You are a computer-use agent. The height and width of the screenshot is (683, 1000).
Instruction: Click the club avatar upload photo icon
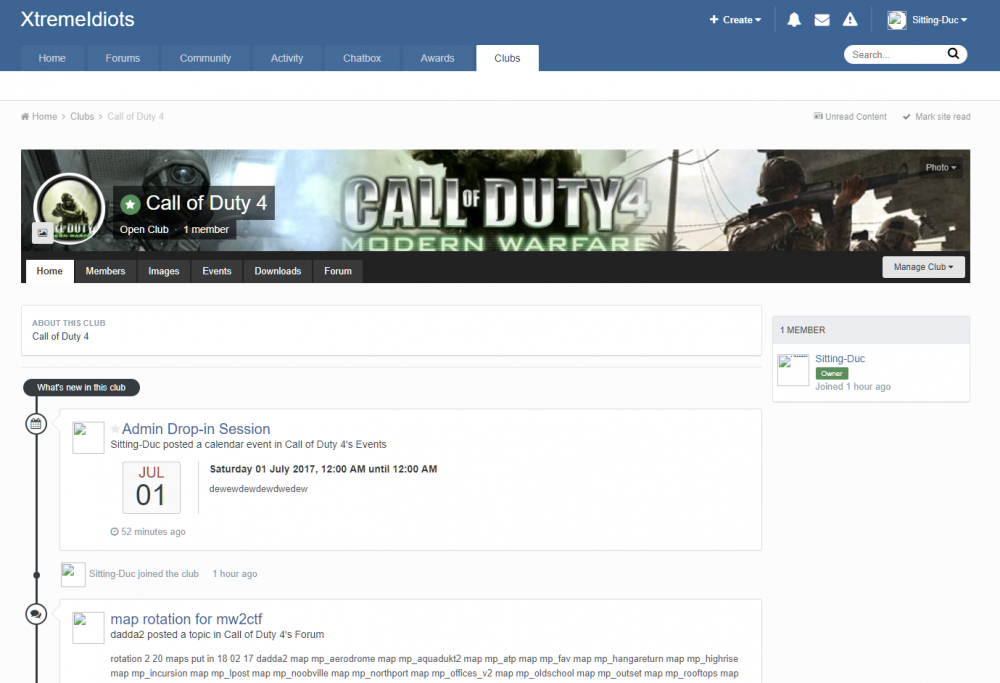[43, 232]
